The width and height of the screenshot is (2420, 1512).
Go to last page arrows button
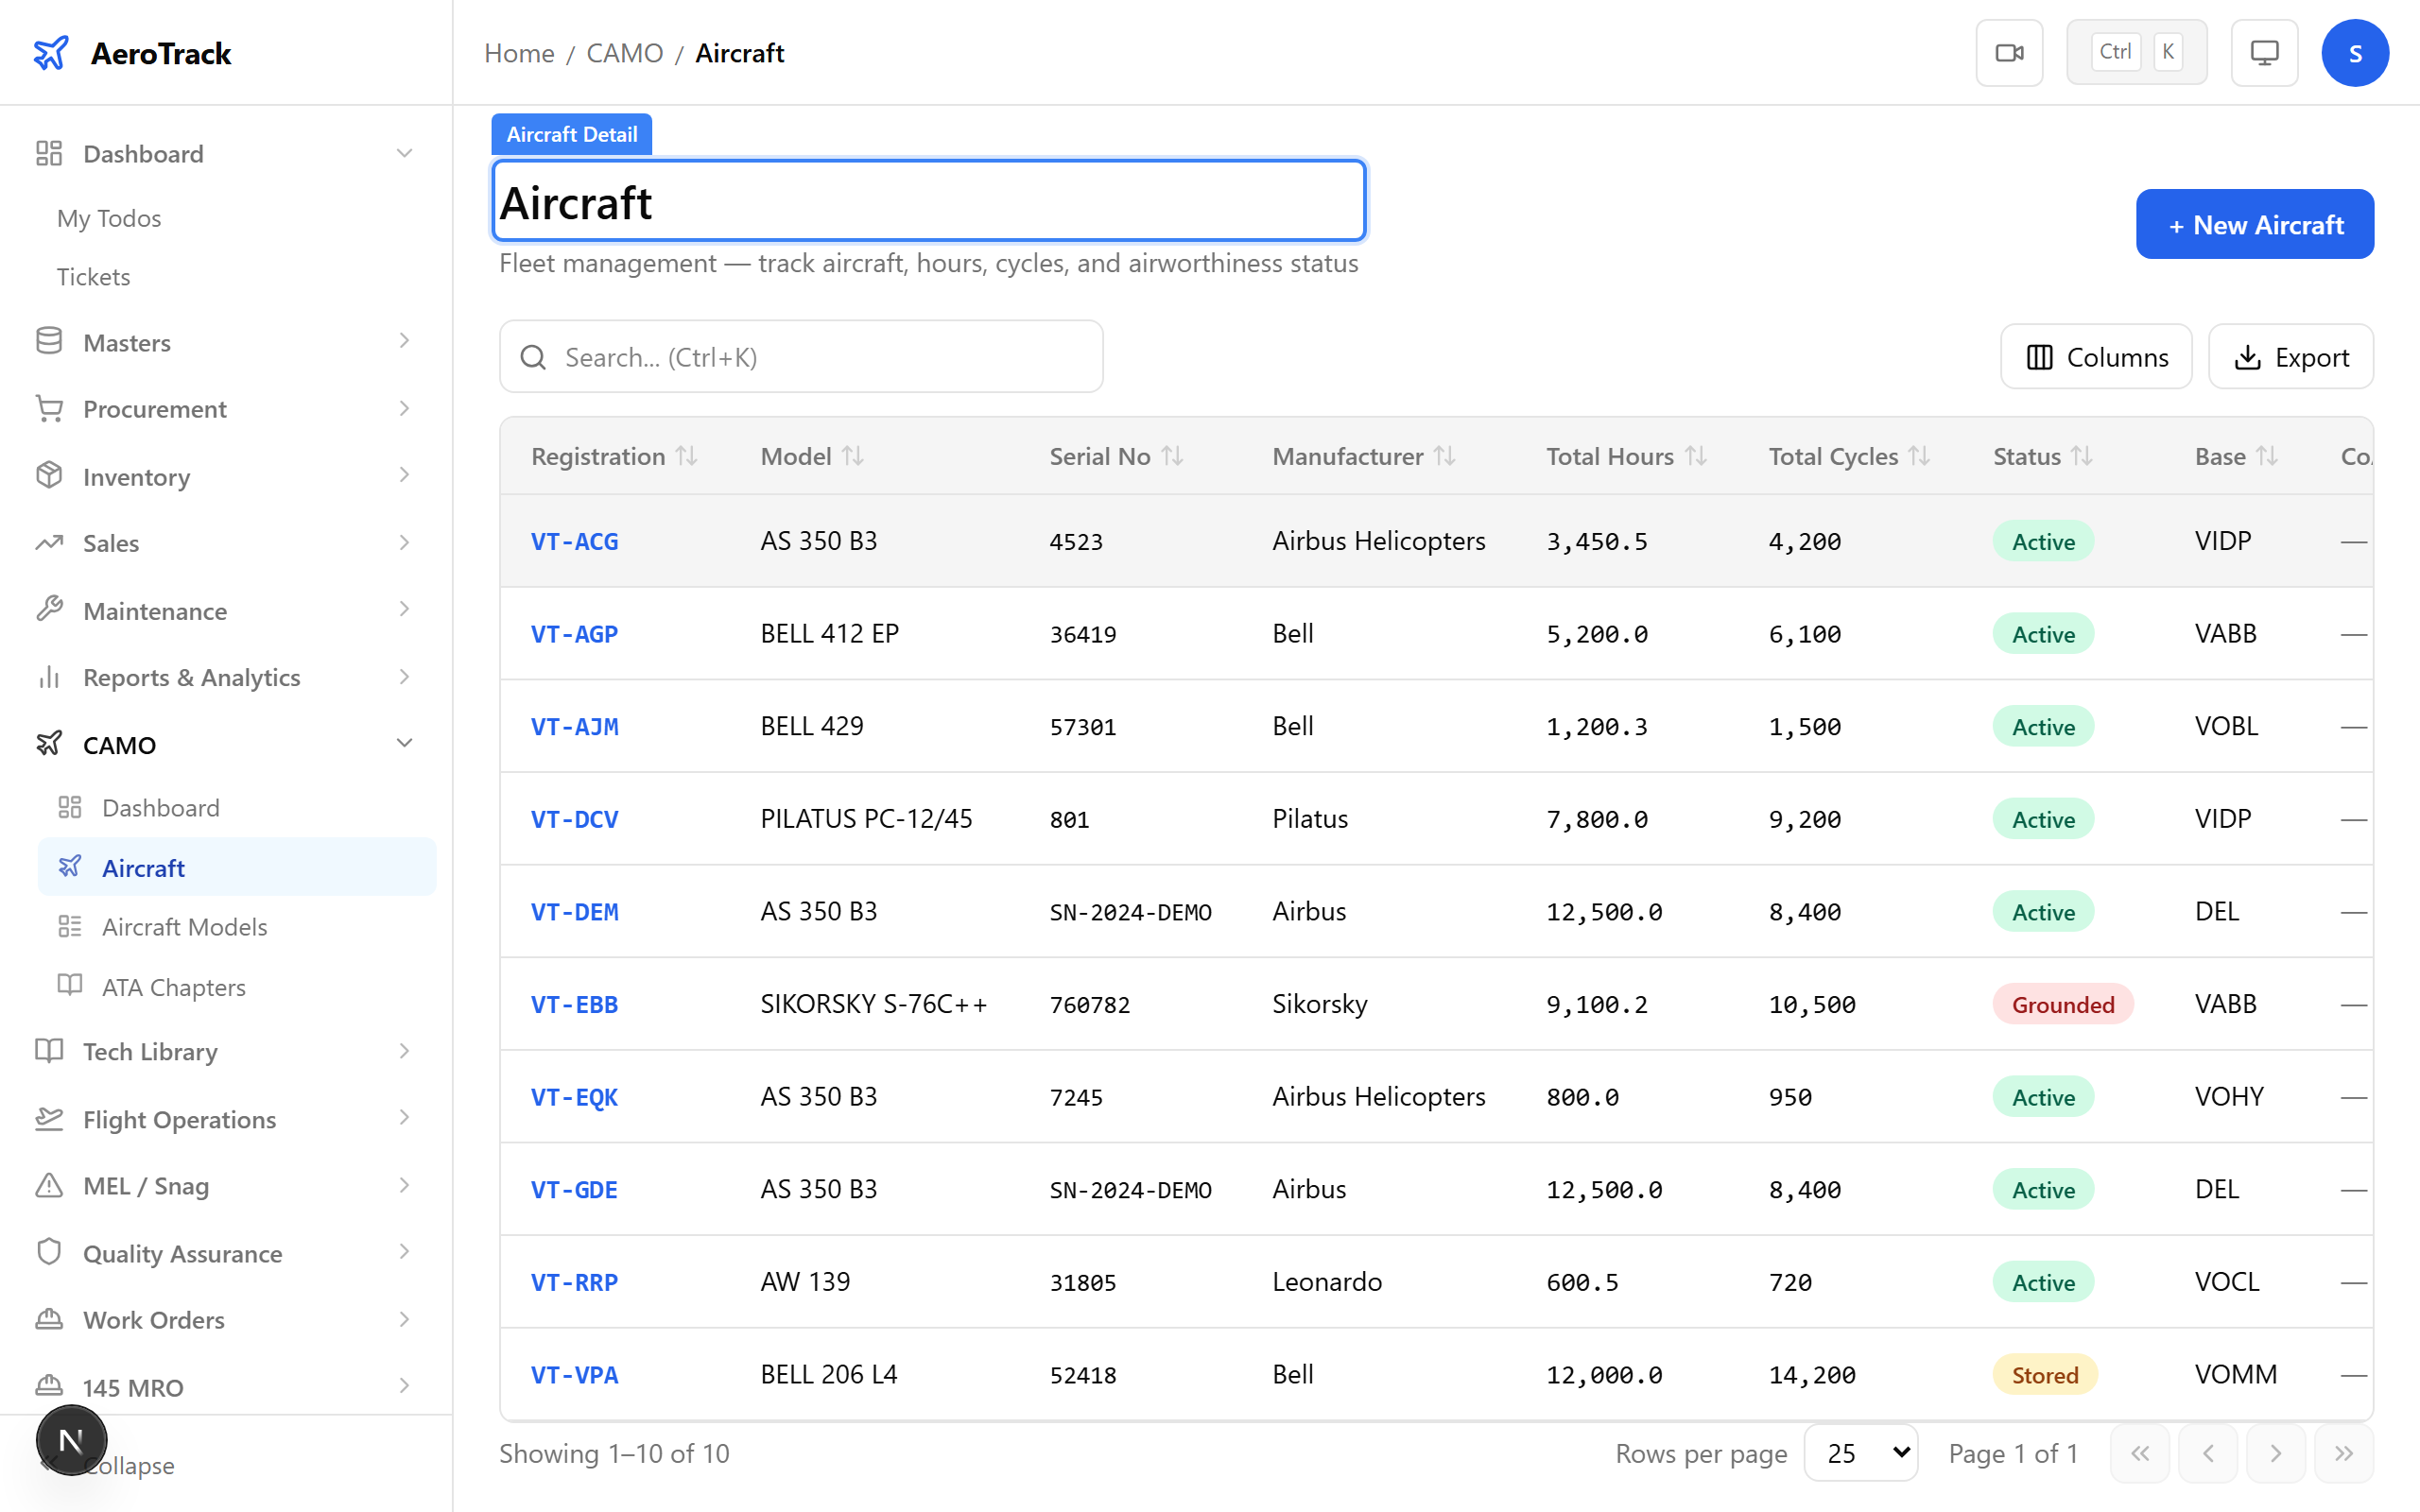tap(2343, 1453)
